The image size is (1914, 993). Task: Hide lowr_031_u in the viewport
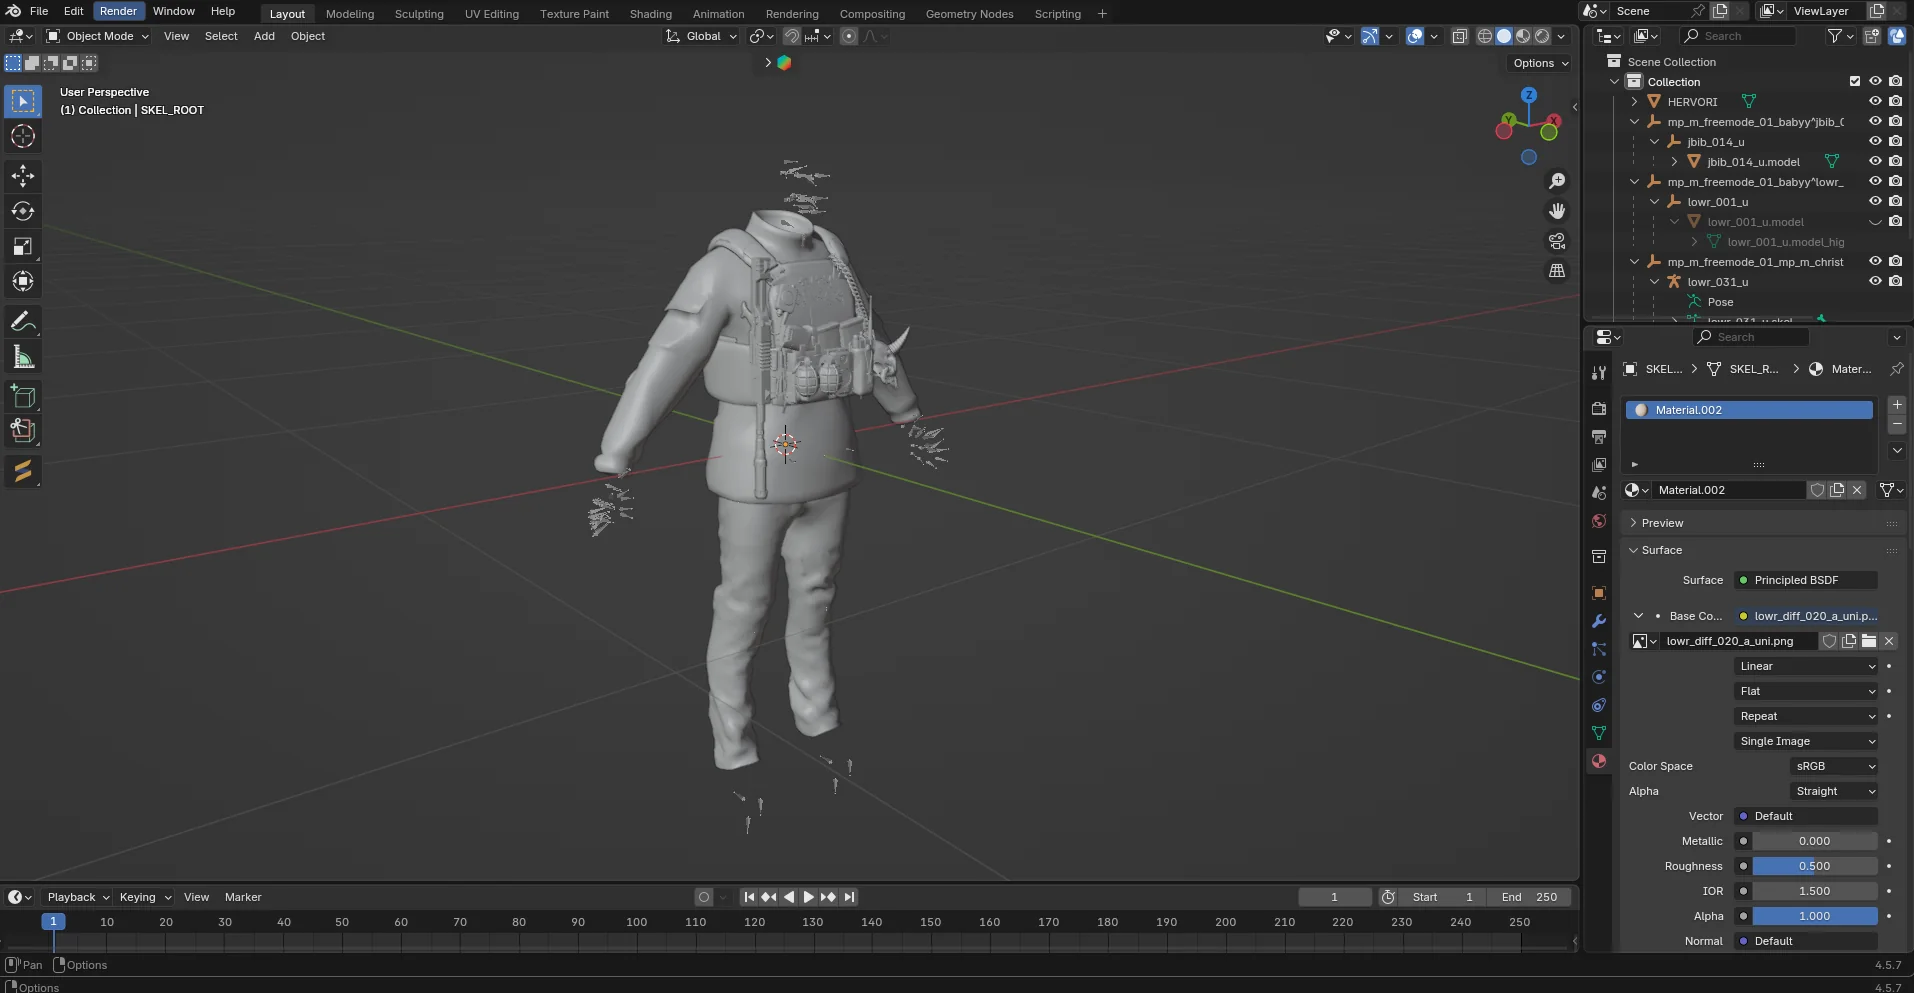pyautogui.click(x=1875, y=281)
